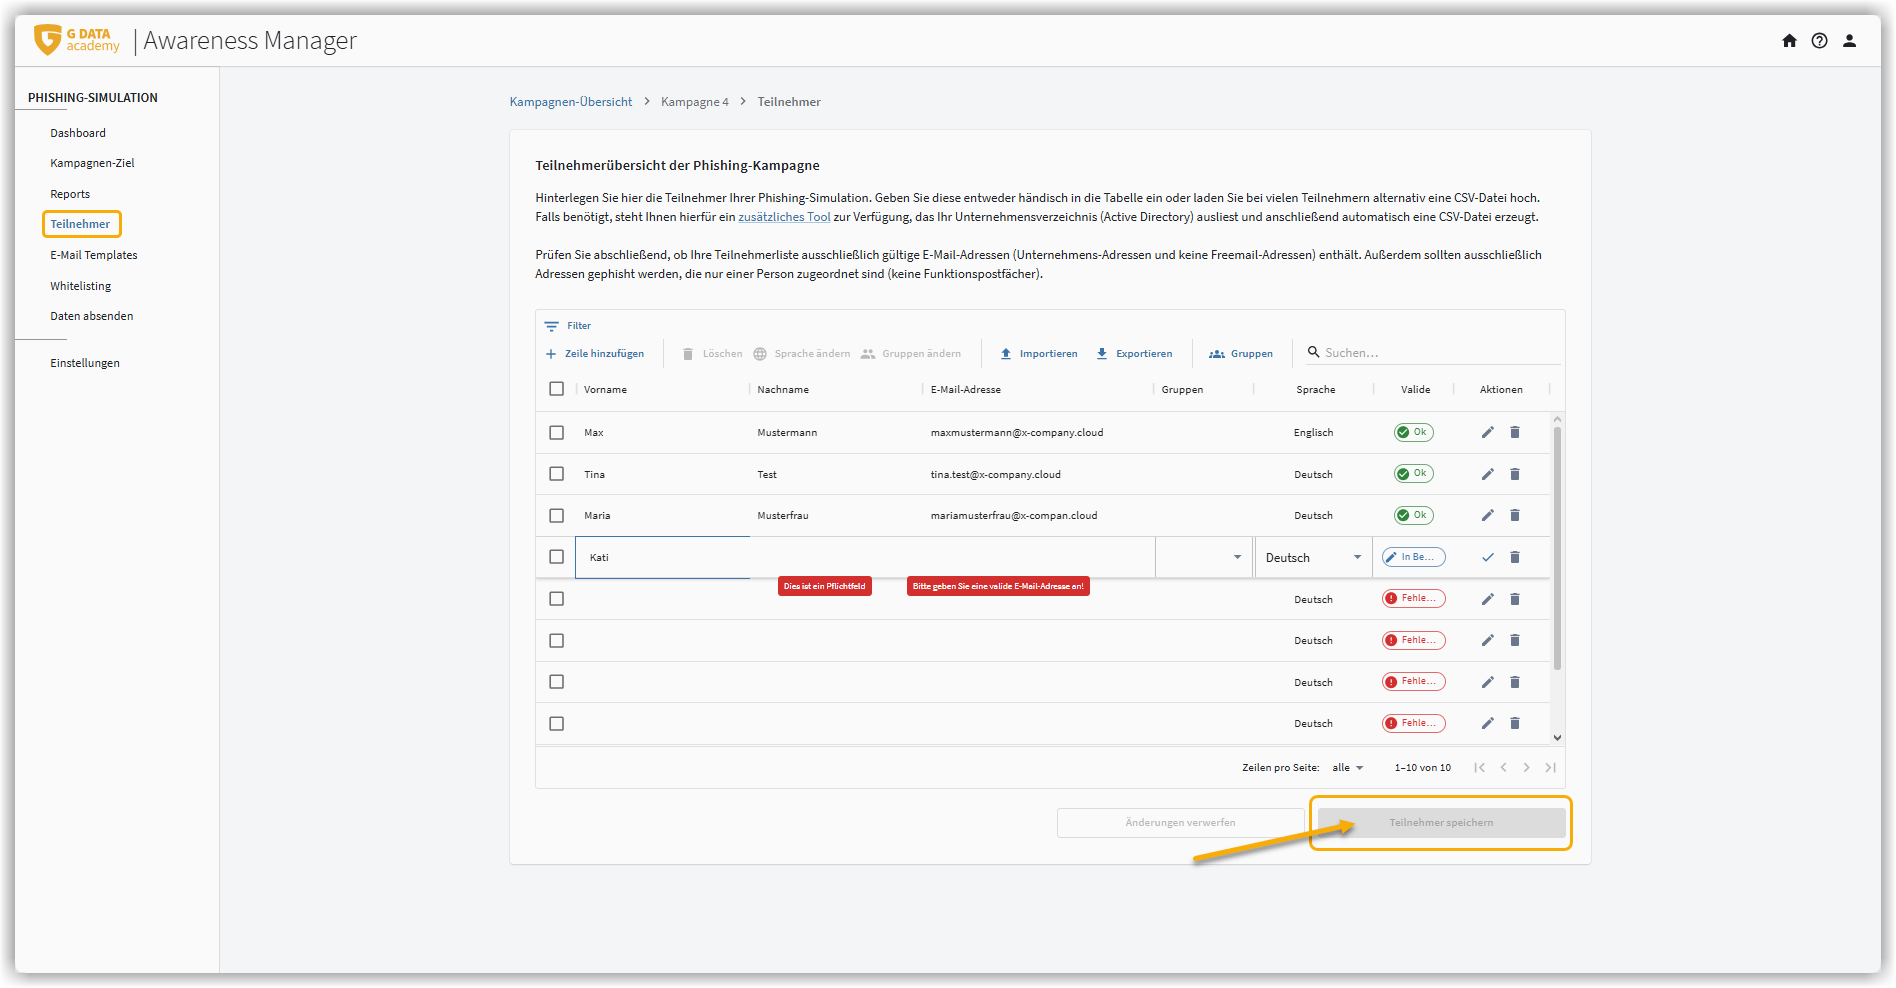This screenshot has width=1896, height=988.
Task: Open help question mark icon
Action: click(1819, 41)
